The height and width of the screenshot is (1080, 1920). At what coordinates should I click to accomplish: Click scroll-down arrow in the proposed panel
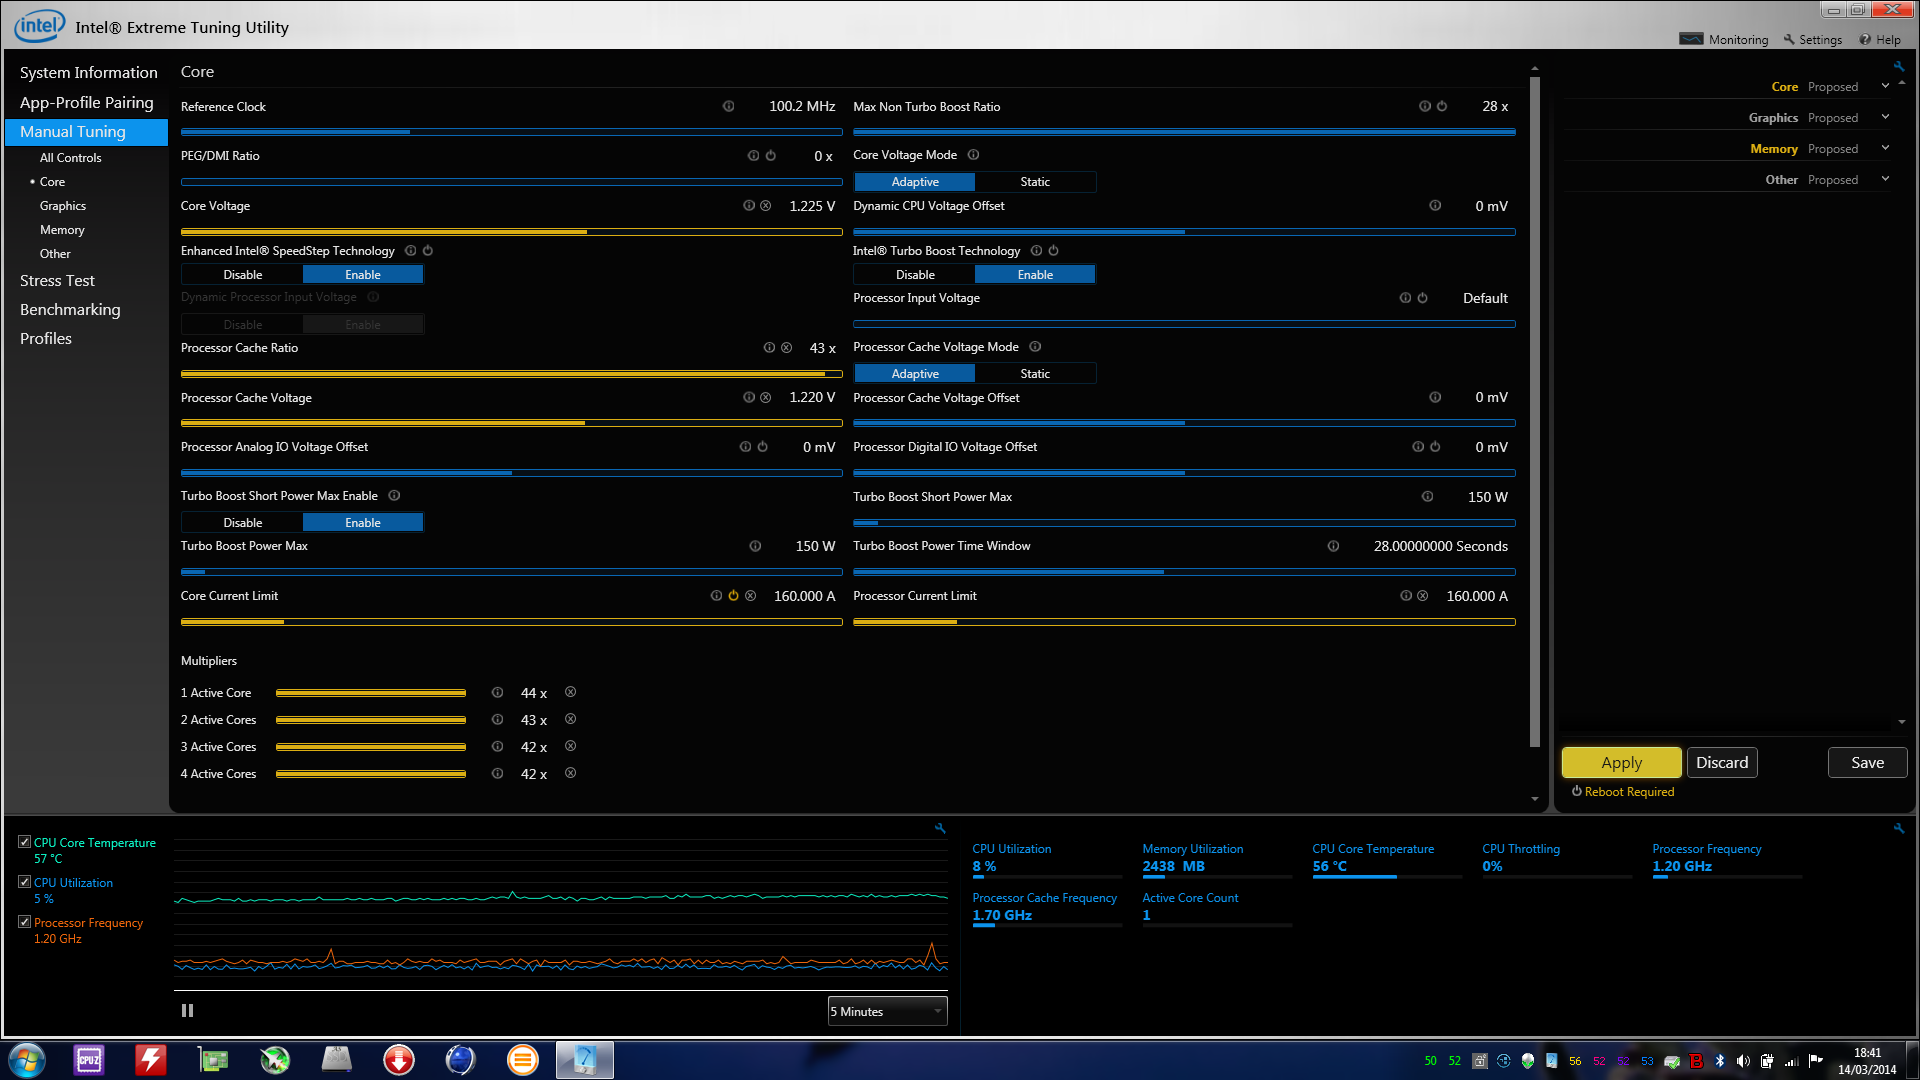(1901, 722)
